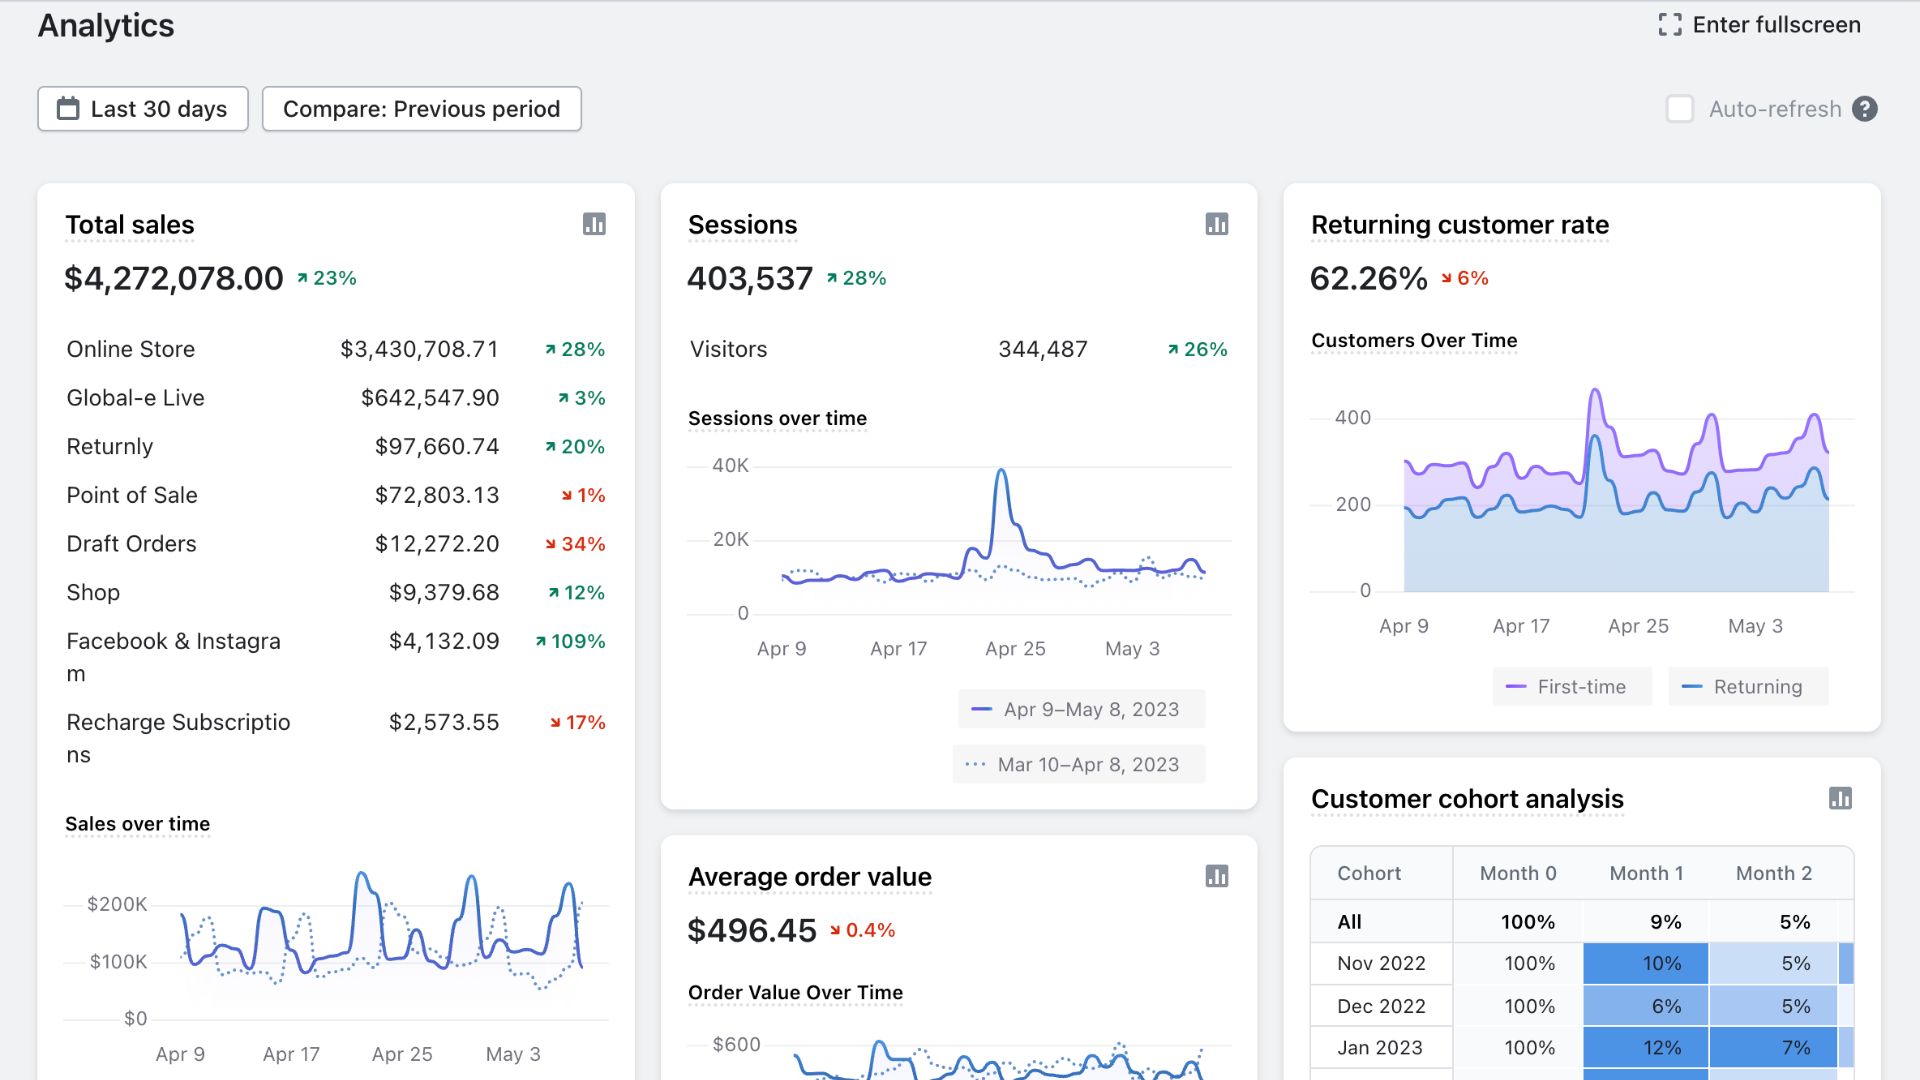Click the $3,430,708.71 Online Store amount
This screenshot has width=1920, height=1080.
click(x=419, y=349)
